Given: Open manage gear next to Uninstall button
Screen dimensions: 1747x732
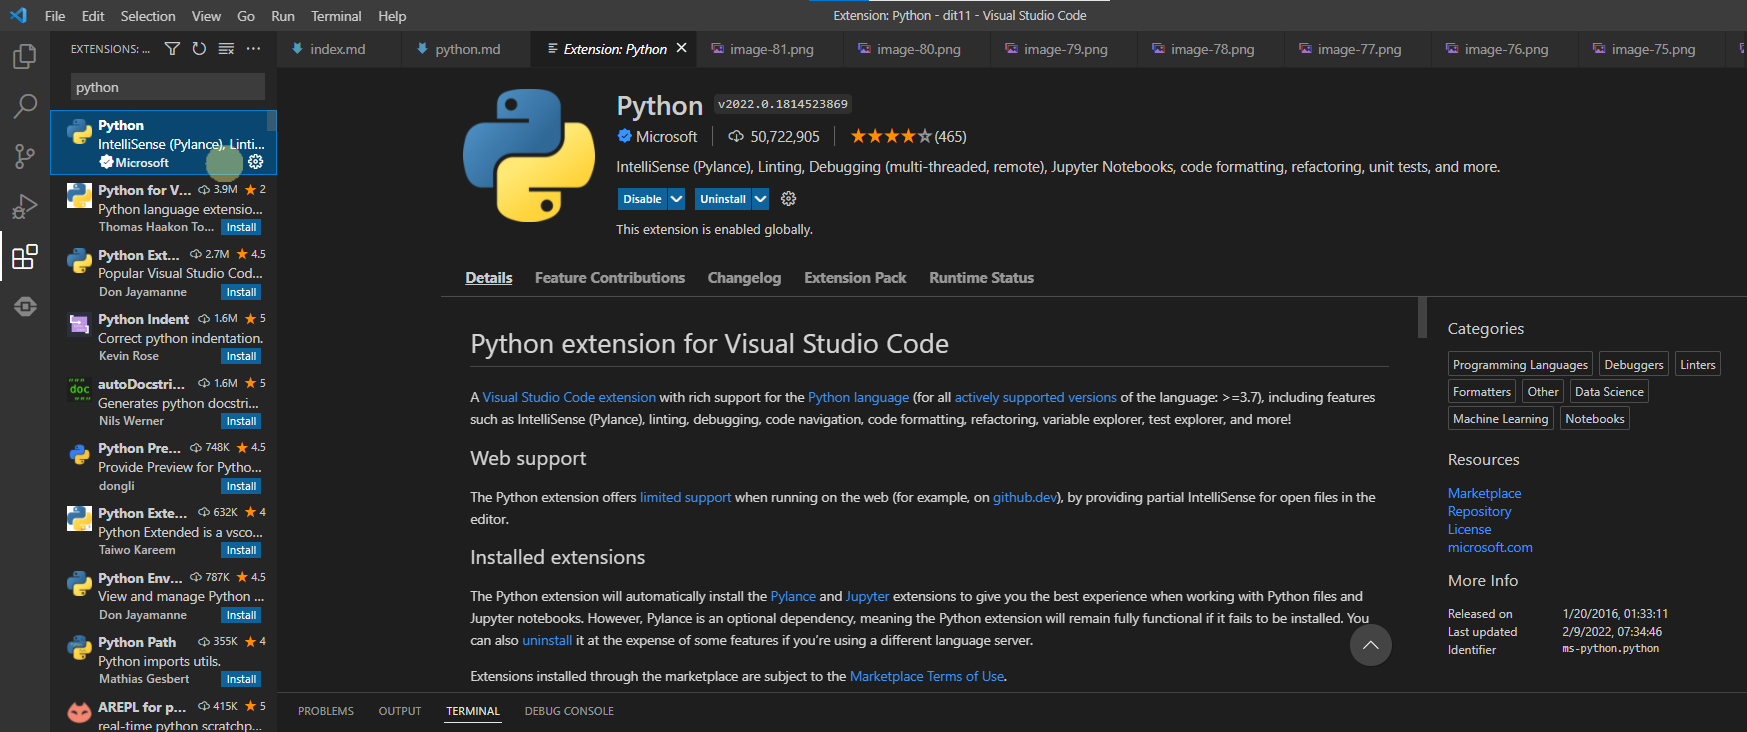Looking at the screenshot, I should tap(788, 199).
